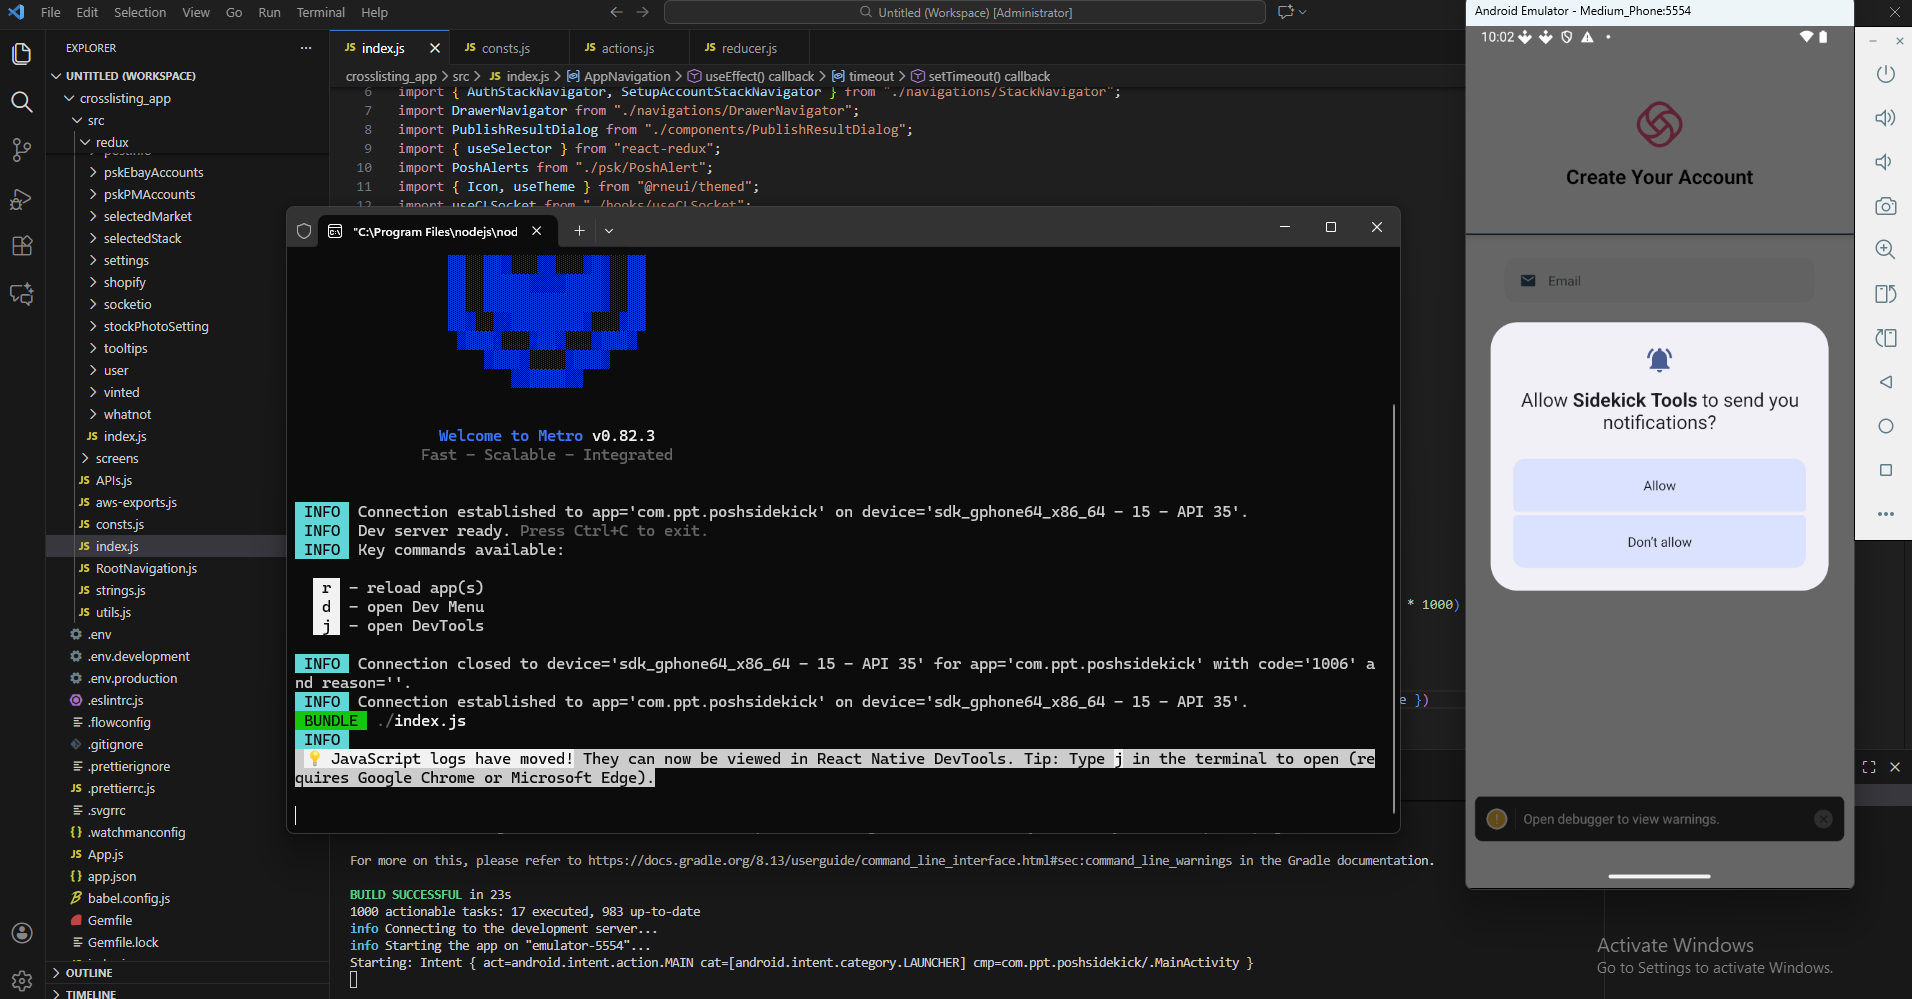Open Gemfile.lock in explorer
Screen dimensions: 1912x999
(122, 942)
